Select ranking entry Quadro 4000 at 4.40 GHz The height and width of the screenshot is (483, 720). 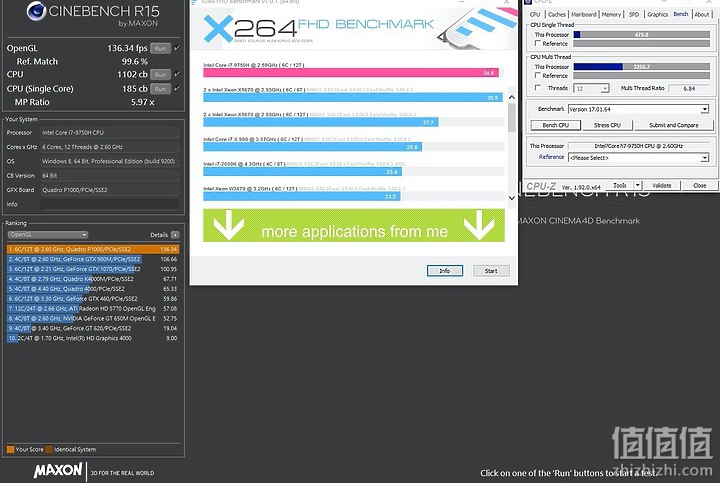[93, 289]
